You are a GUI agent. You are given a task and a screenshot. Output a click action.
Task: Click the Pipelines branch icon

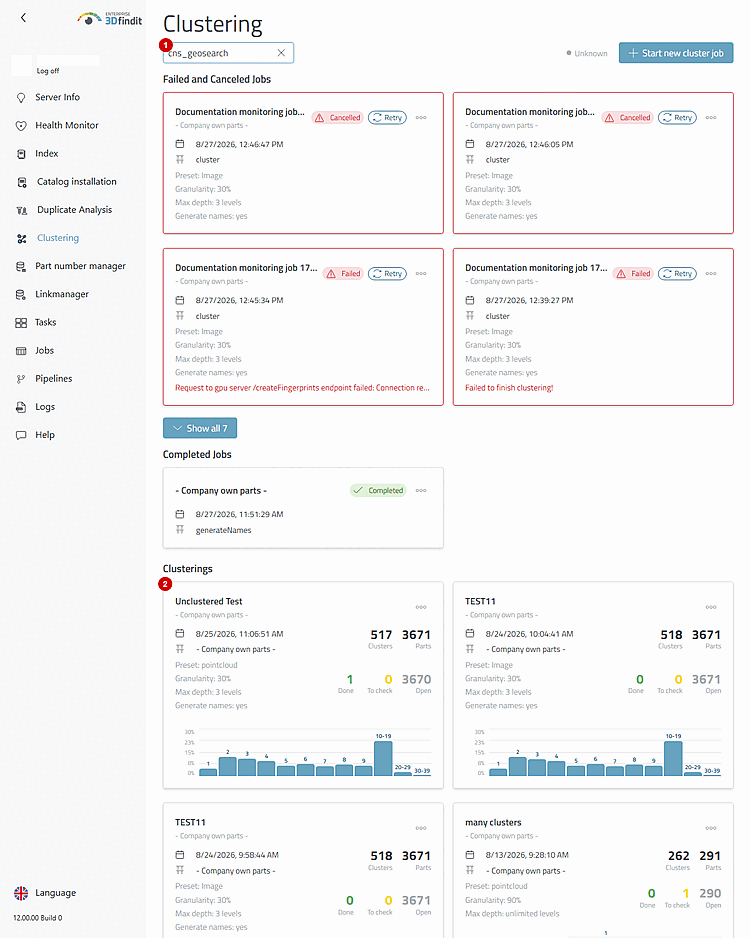click(21, 379)
